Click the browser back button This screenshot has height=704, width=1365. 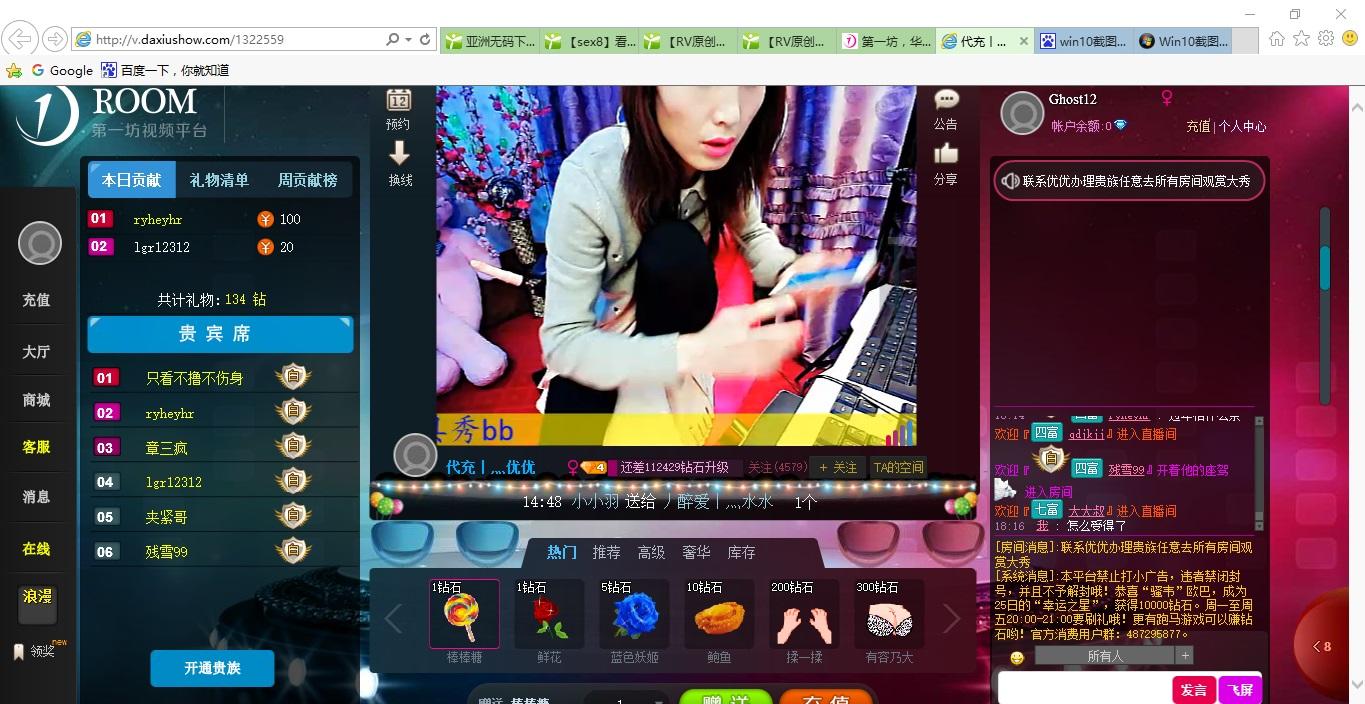[21, 39]
